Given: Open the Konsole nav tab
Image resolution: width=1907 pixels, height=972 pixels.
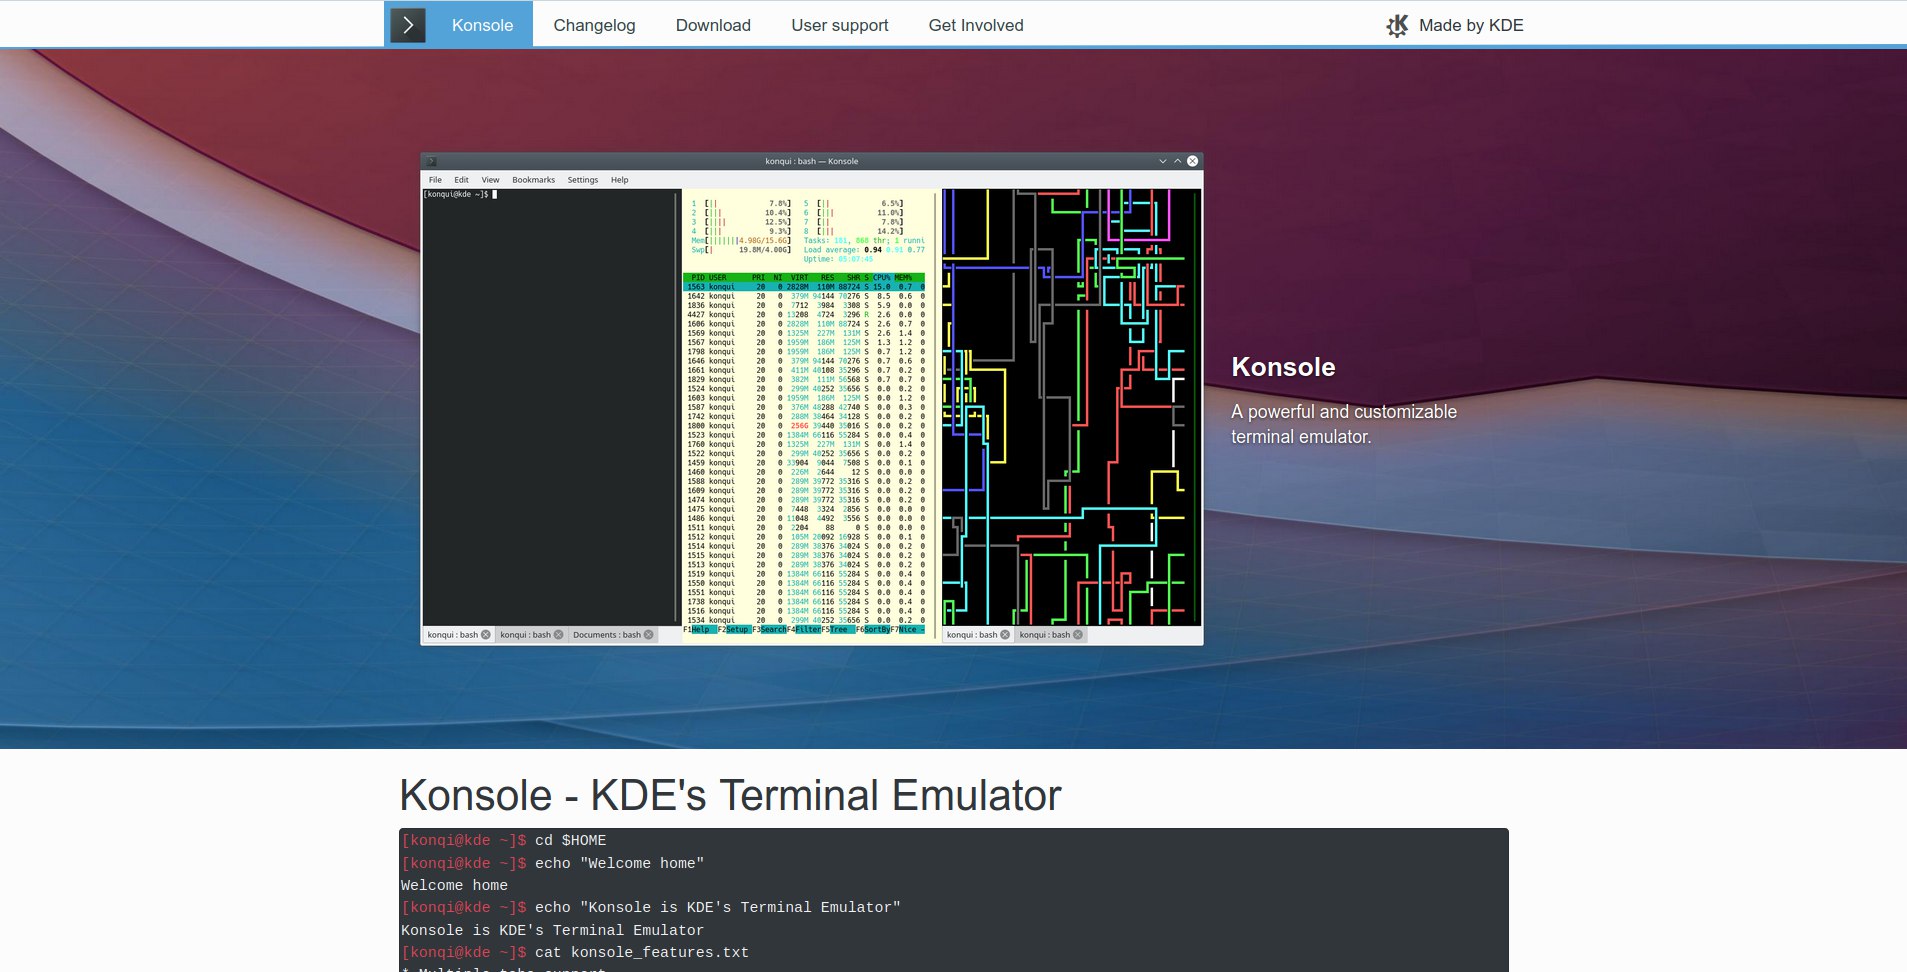Looking at the screenshot, I should (x=482, y=25).
